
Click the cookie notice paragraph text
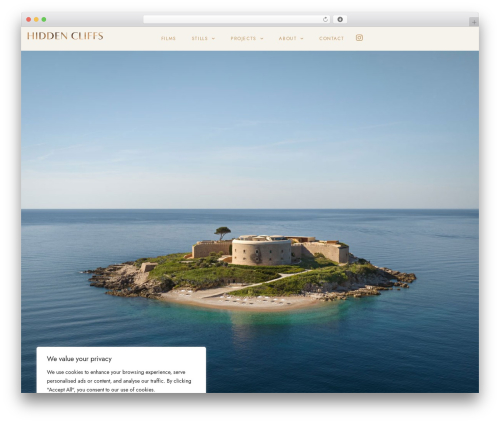pos(119,381)
